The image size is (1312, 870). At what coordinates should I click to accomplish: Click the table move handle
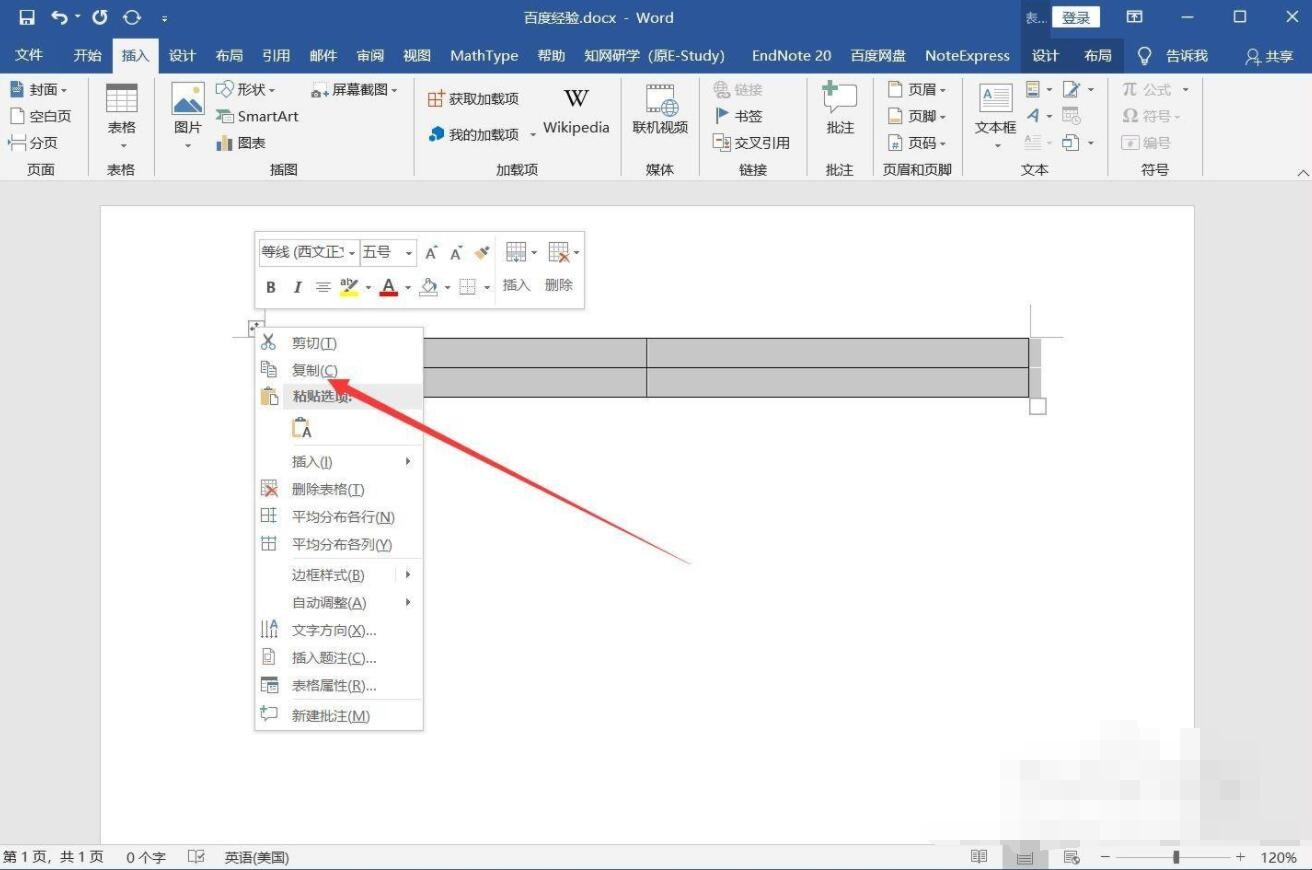[256, 327]
